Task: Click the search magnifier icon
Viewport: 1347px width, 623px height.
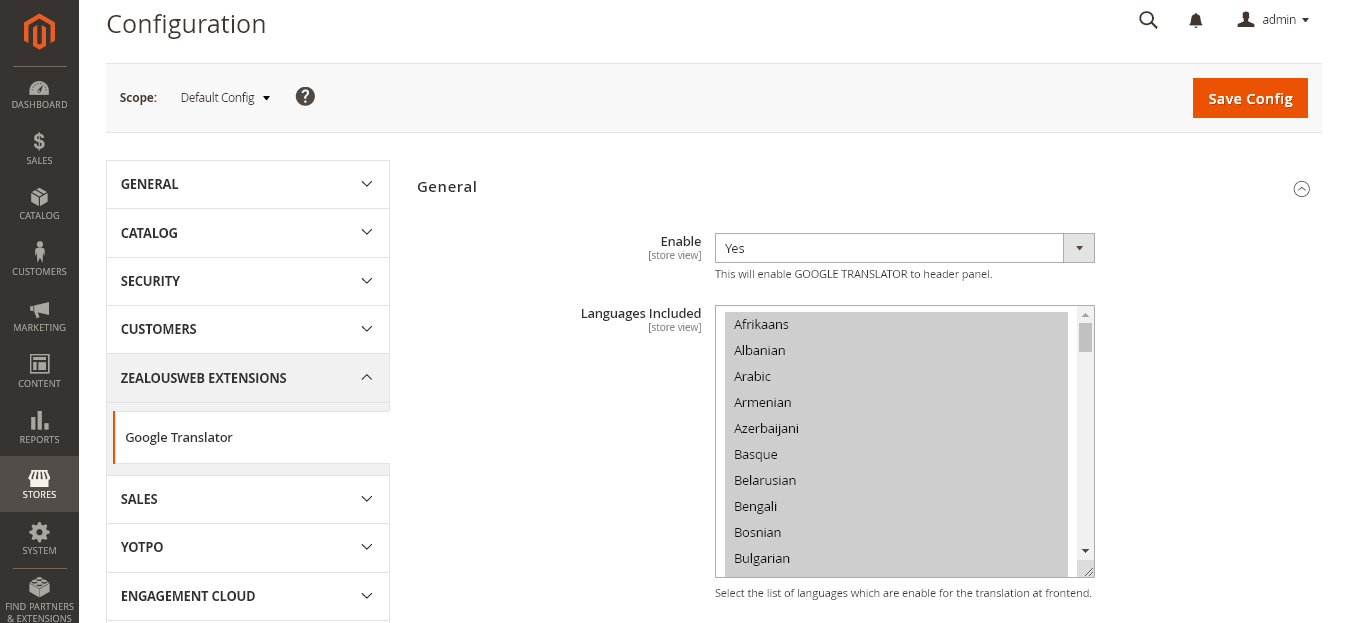Action: tap(1148, 20)
